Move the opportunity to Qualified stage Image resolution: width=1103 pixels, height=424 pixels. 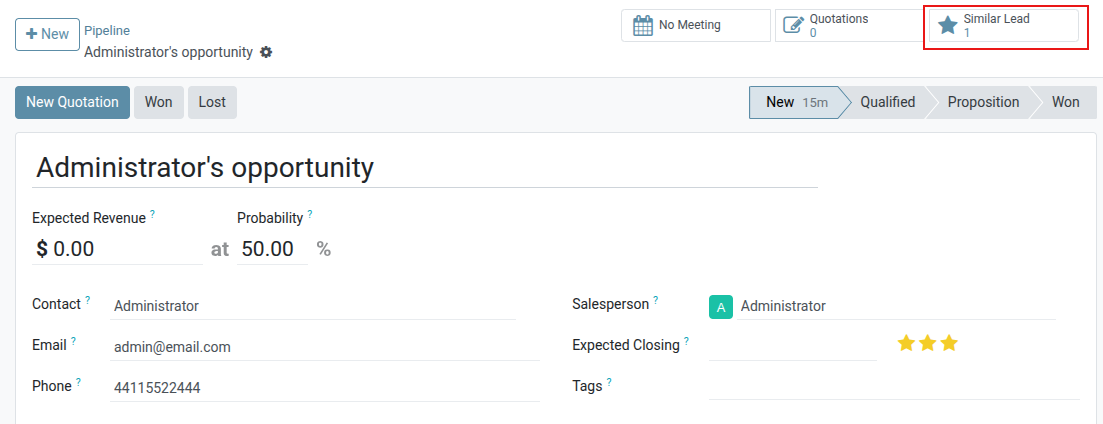click(887, 102)
